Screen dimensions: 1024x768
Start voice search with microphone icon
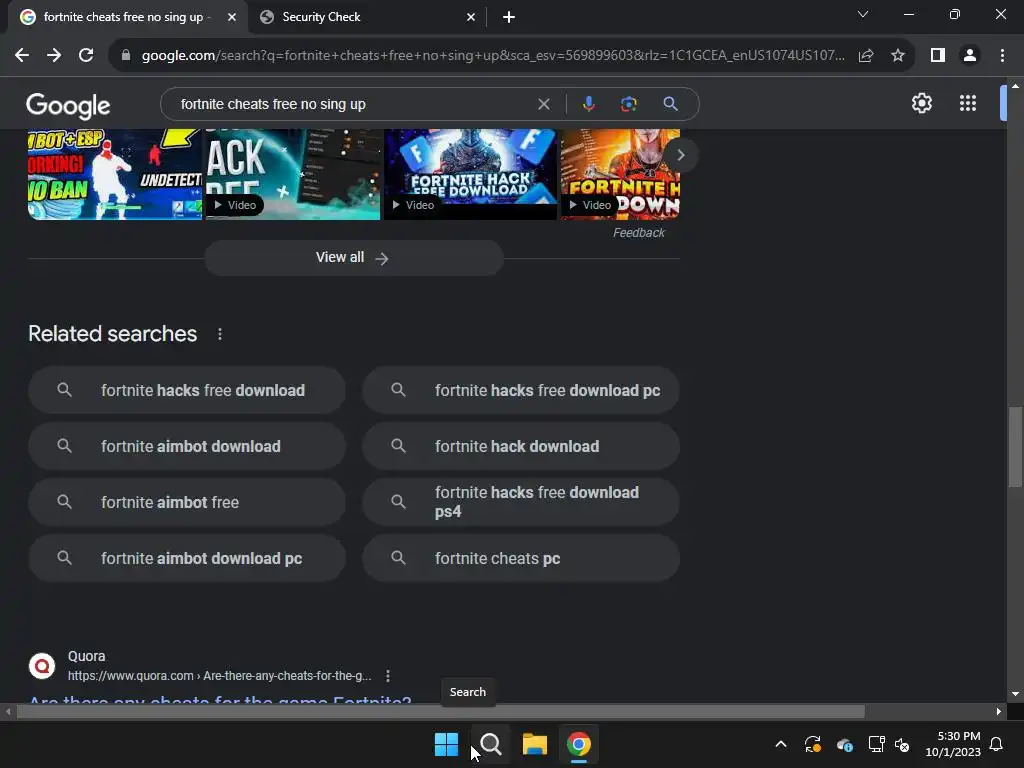pos(588,104)
